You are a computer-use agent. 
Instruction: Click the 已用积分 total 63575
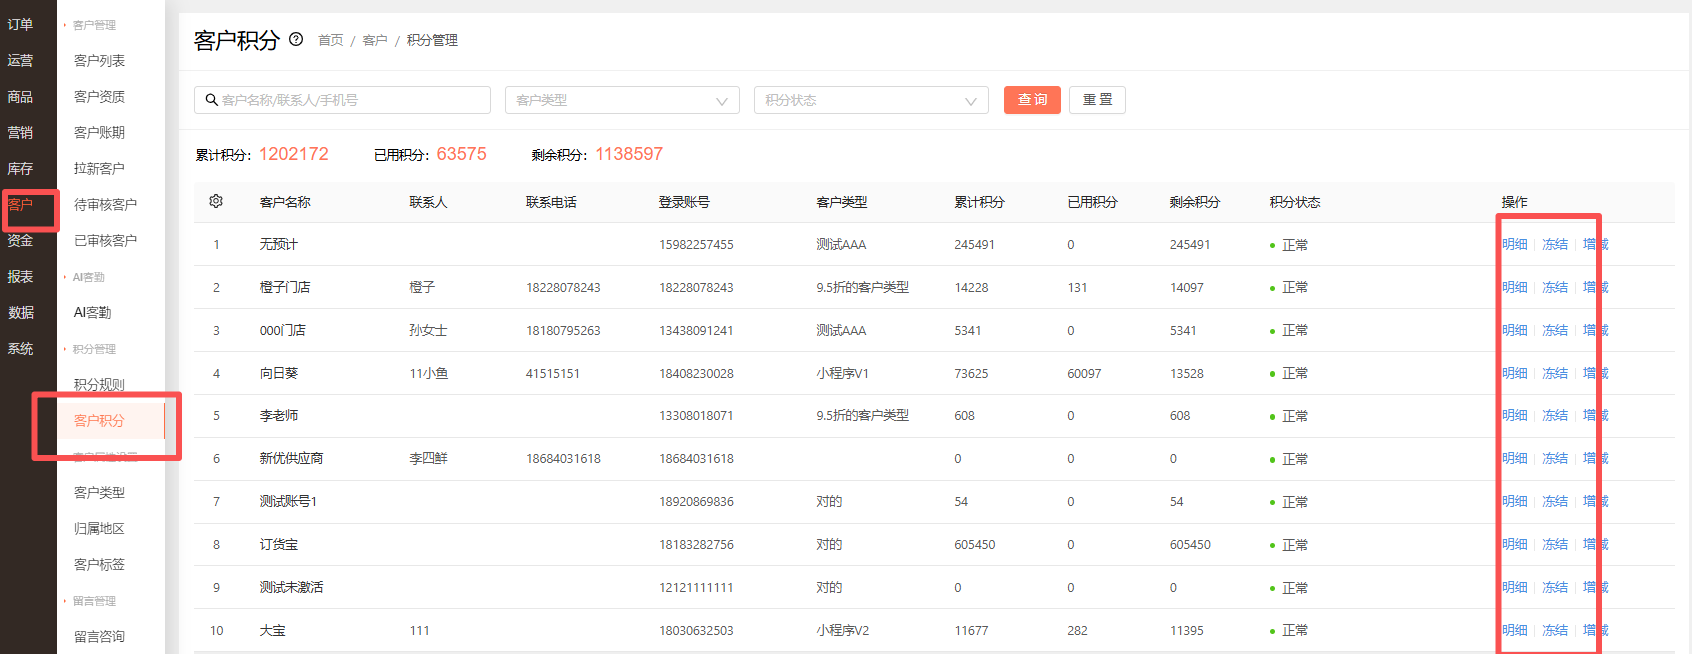461,154
